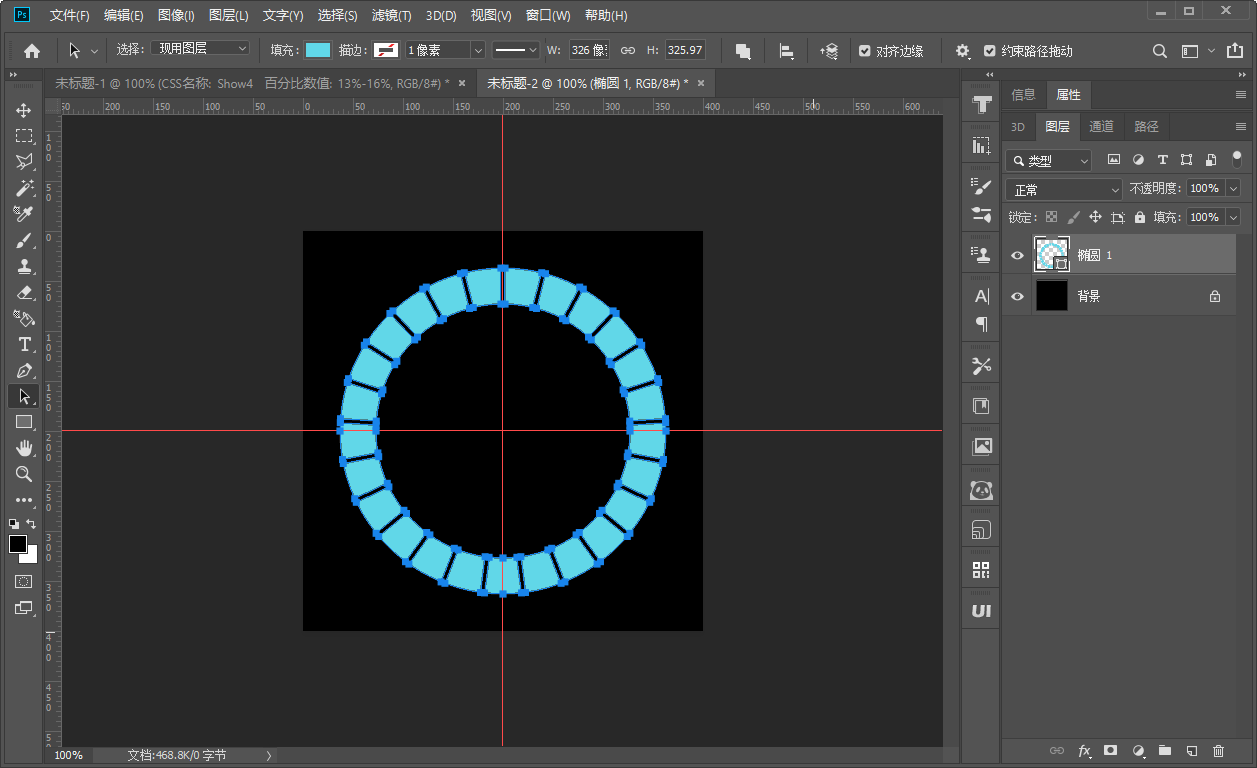The height and width of the screenshot is (768, 1257).
Task: Open the Character panel icon
Action: point(981,296)
